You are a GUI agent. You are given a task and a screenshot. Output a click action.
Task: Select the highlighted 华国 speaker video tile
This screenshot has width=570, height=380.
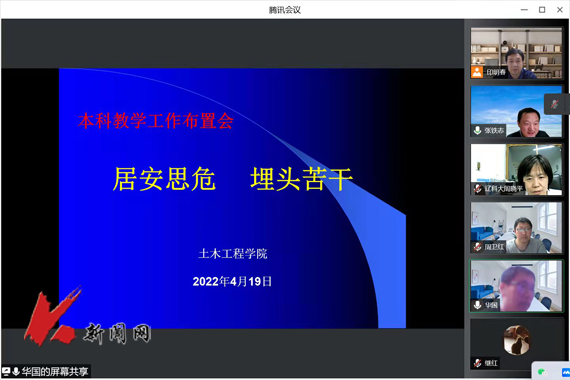point(516,286)
